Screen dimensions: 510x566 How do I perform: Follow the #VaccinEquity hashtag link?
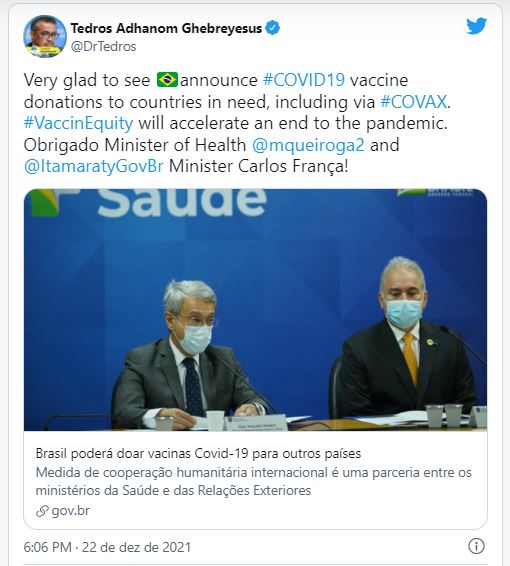pos(78,123)
